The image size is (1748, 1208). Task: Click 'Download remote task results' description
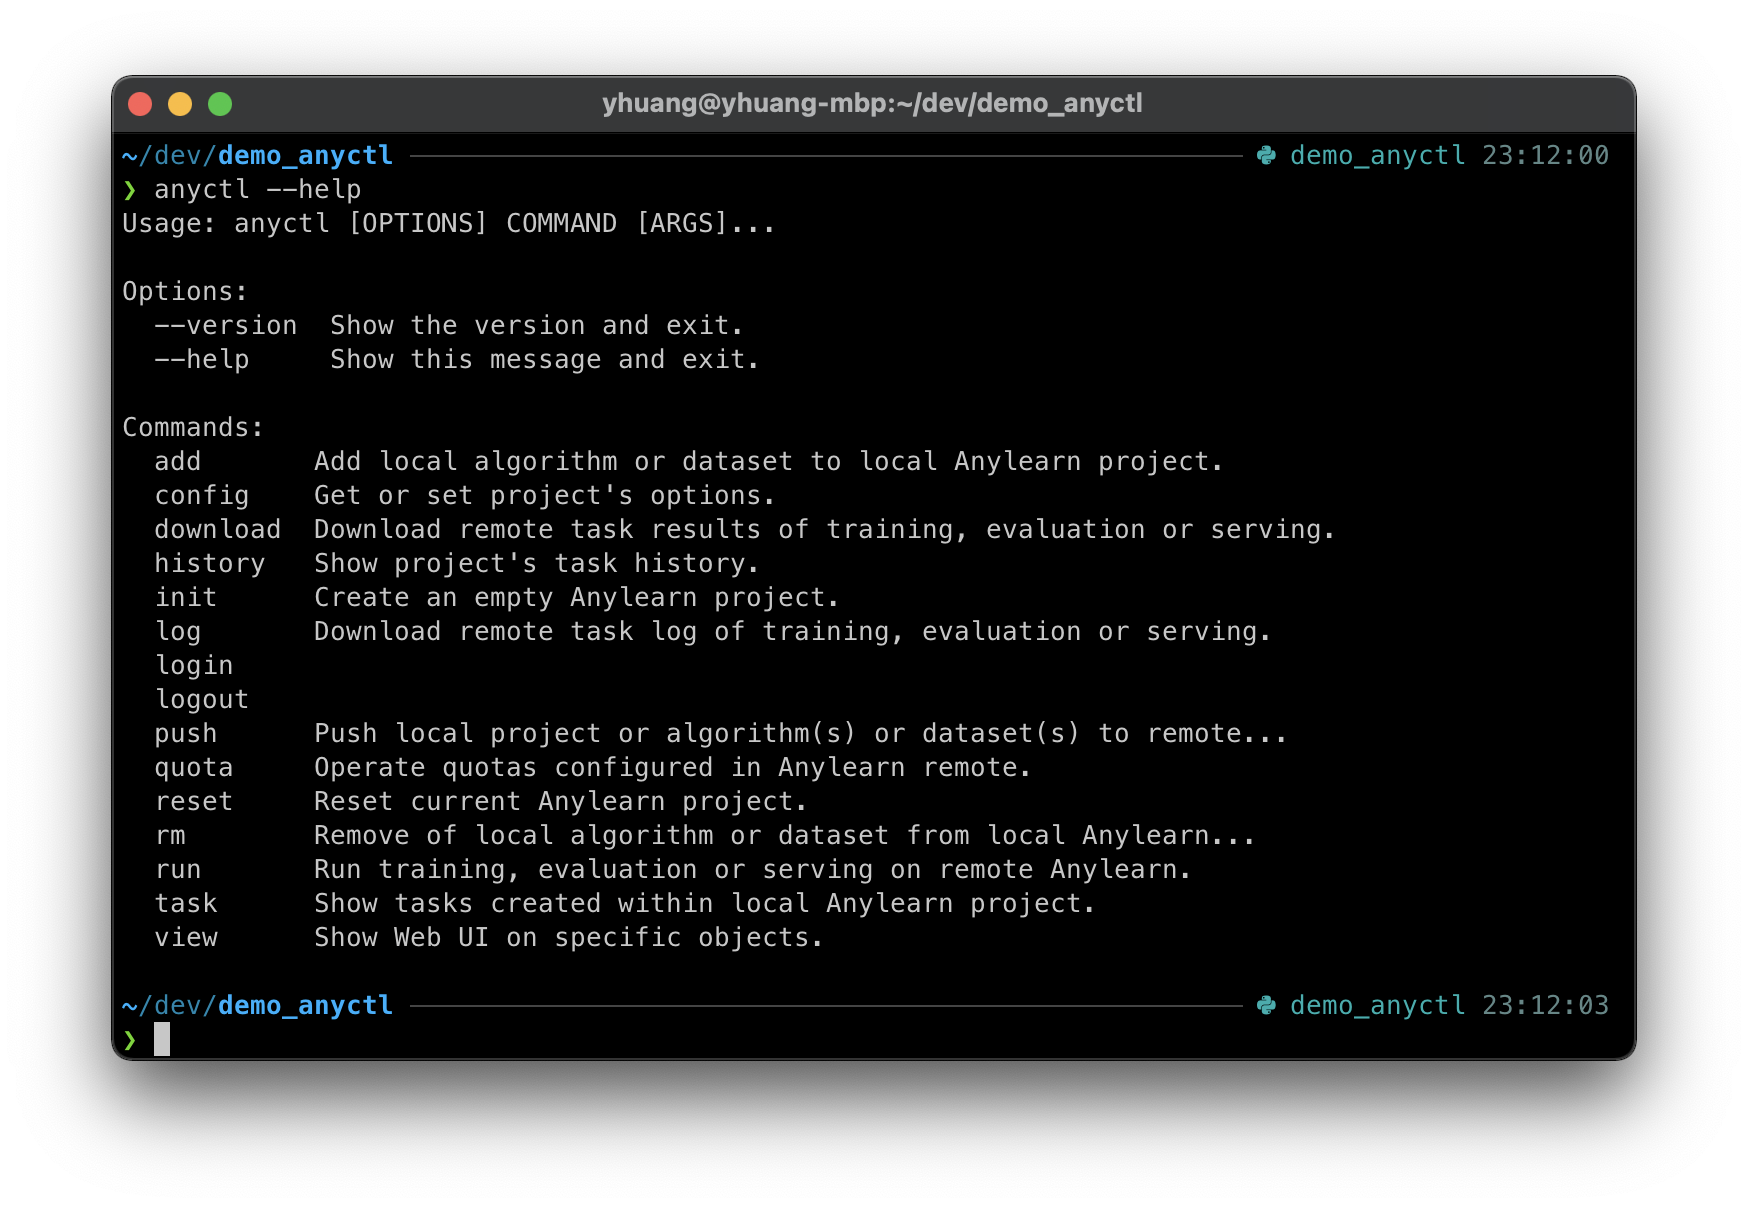(825, 530)
